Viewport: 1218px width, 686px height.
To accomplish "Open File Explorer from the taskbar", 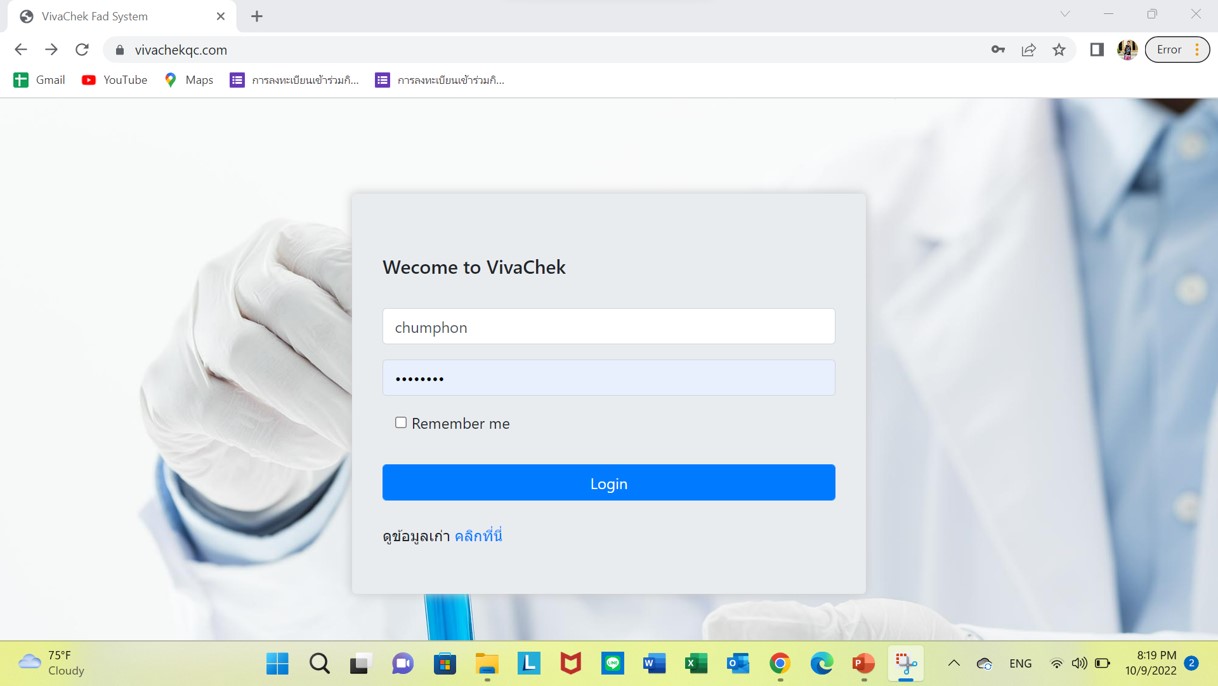I will (x=487, y=663).
